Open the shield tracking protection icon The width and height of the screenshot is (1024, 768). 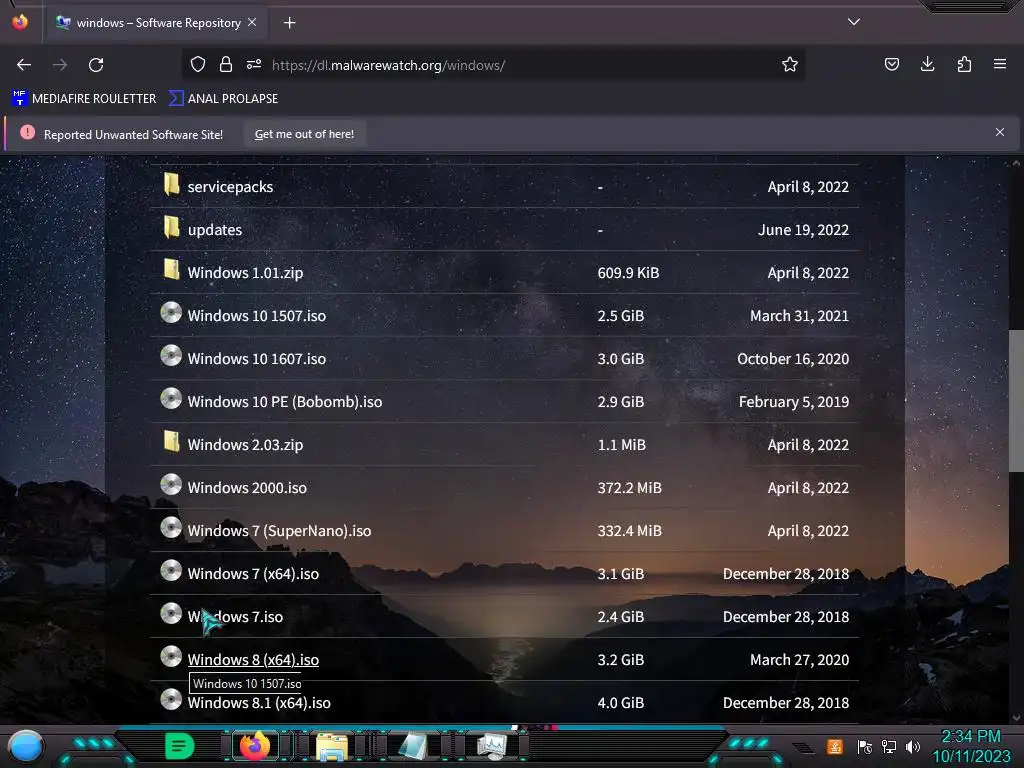coord(198,64)
